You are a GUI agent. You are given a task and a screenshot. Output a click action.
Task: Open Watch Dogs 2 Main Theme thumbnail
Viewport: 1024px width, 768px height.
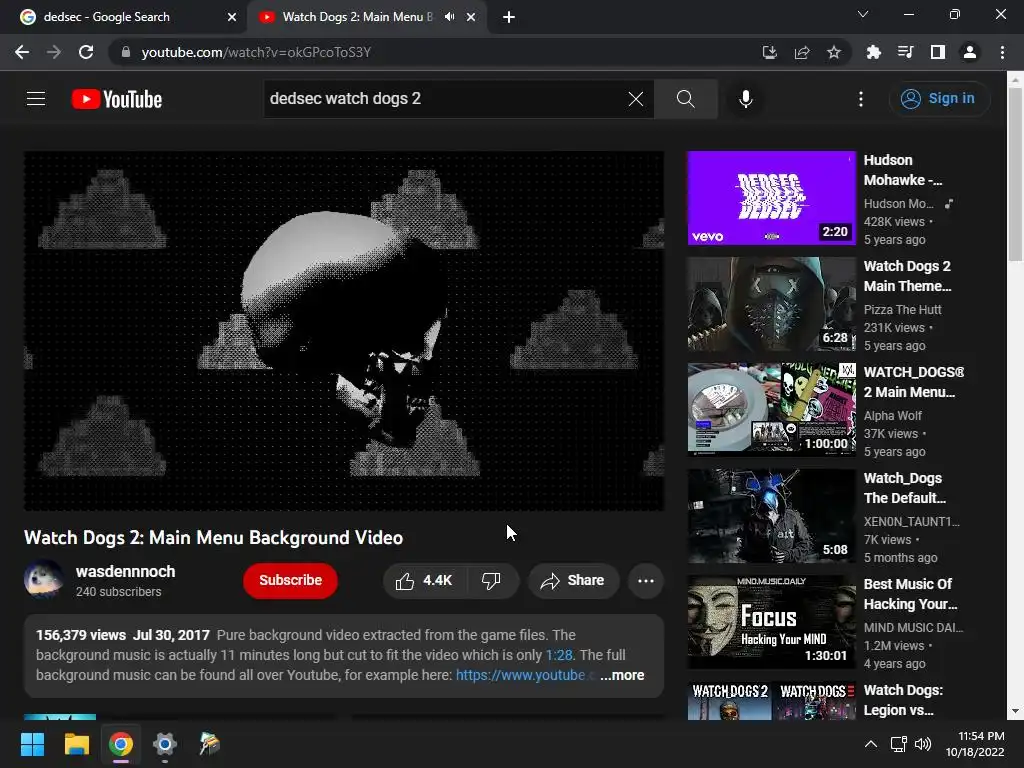point(771,304)
